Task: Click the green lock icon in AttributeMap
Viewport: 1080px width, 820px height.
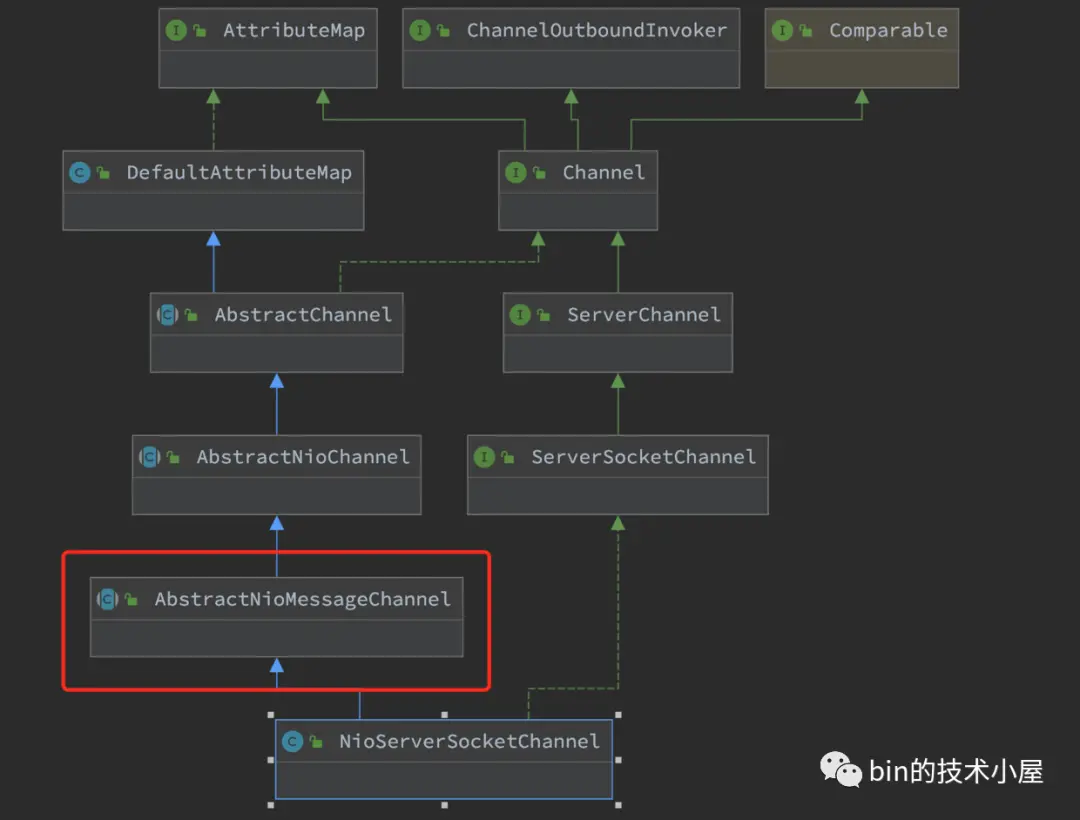Action: pos(200,30)
